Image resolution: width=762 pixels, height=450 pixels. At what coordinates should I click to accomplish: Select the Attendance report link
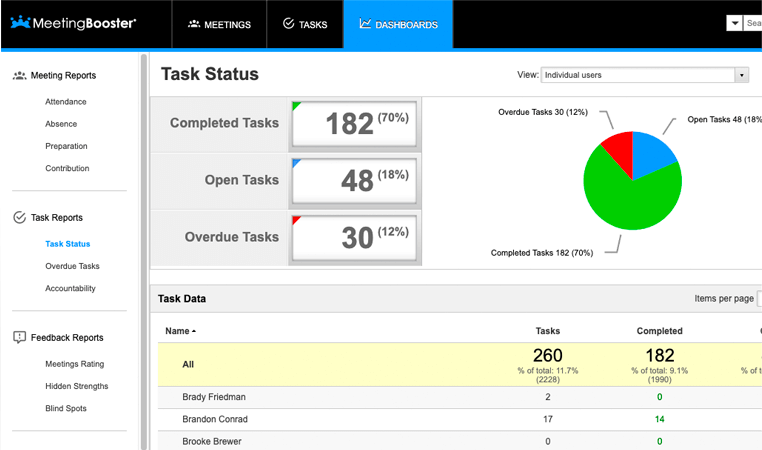click(x=66, y=102)
